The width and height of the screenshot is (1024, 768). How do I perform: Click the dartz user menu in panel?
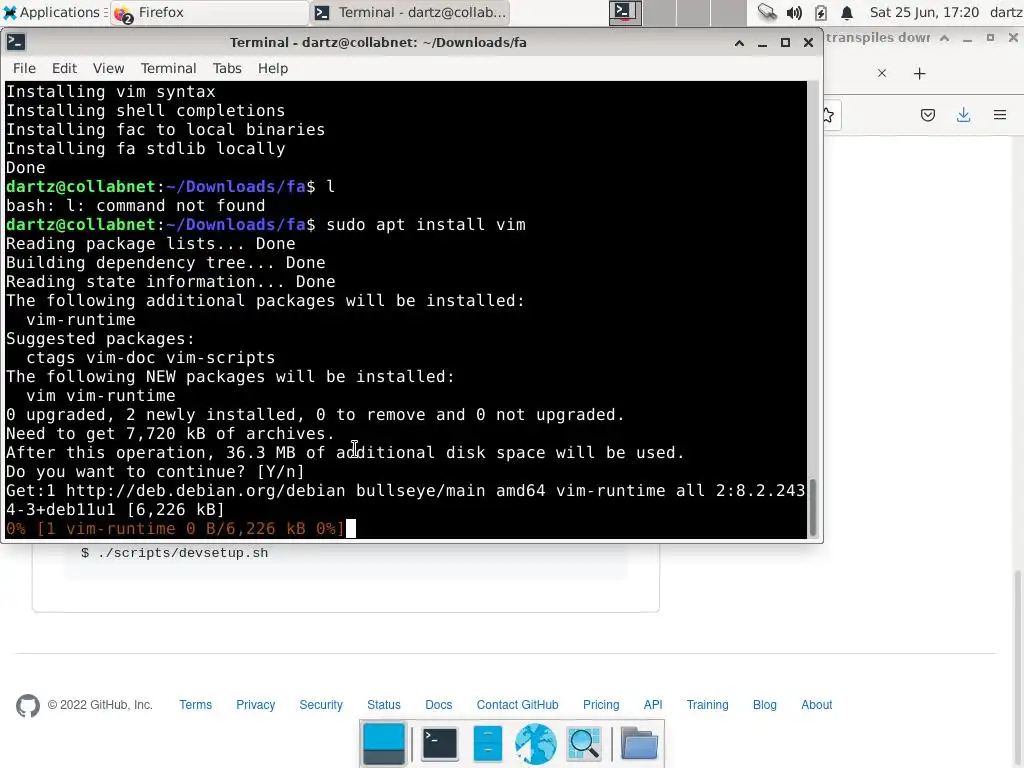pos(1006,12)
